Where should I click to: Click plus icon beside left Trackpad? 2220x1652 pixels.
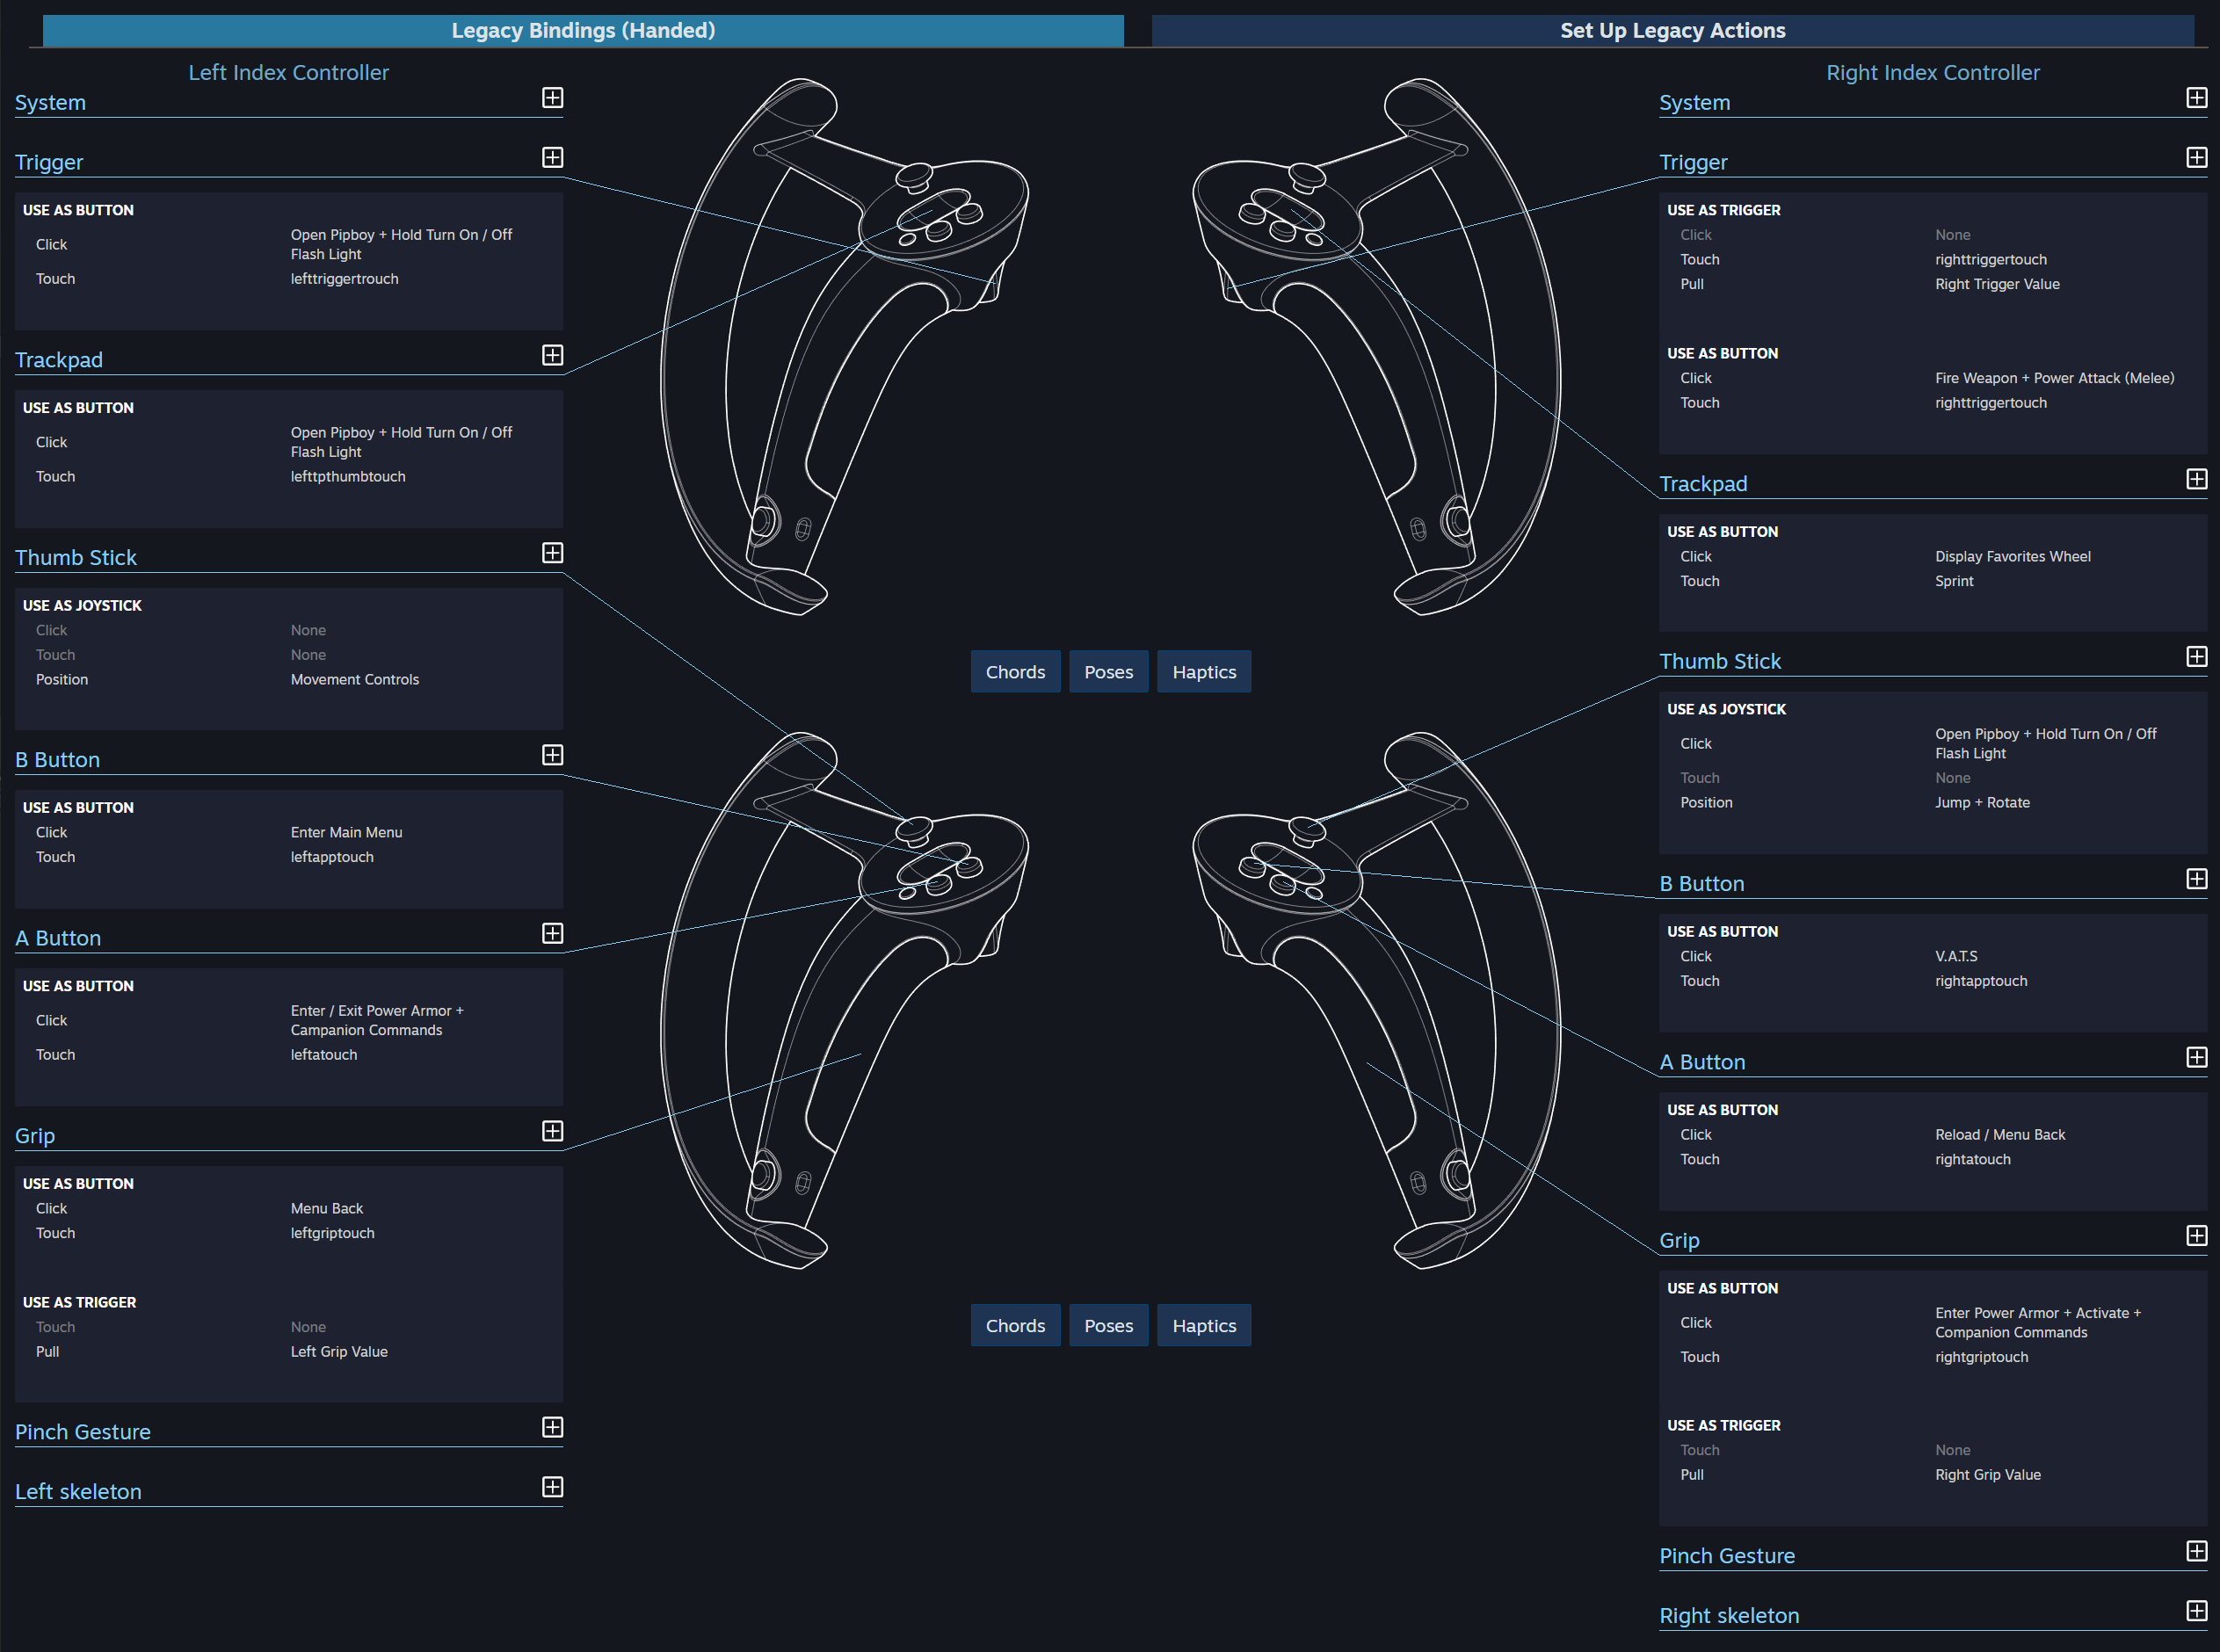[x=552, y=355]
